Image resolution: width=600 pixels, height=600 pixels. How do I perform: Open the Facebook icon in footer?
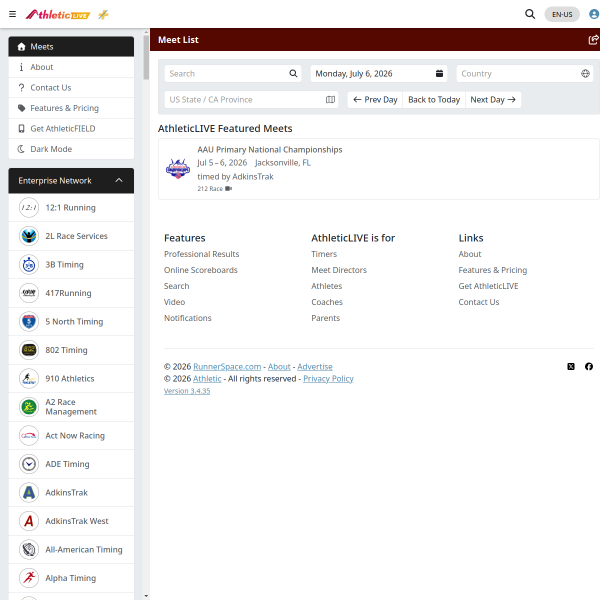589,367
